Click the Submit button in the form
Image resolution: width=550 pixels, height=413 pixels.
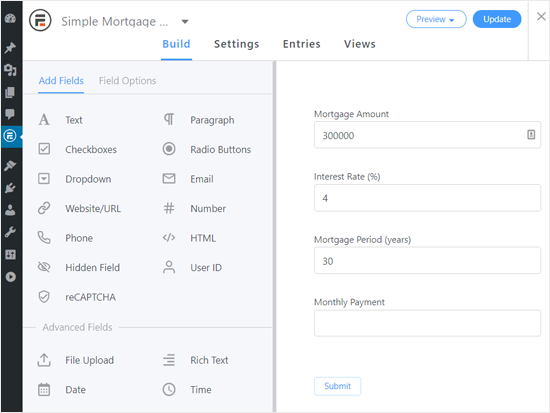(337, 386)
